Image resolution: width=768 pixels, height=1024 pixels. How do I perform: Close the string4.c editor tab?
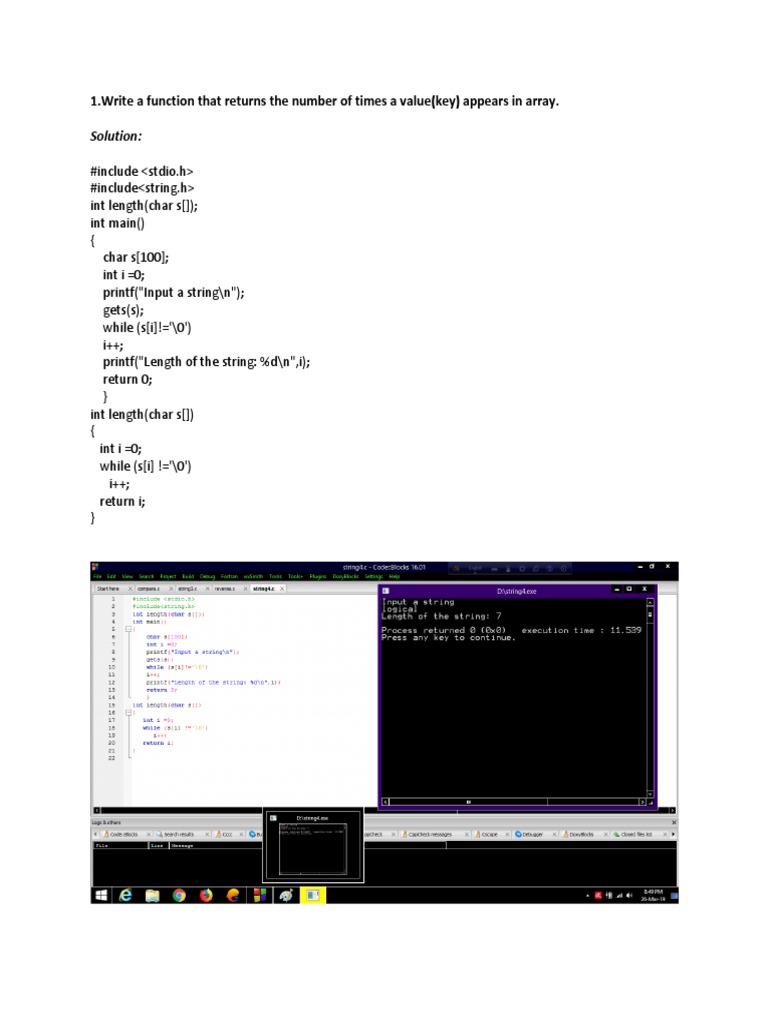tap(282, 588)
